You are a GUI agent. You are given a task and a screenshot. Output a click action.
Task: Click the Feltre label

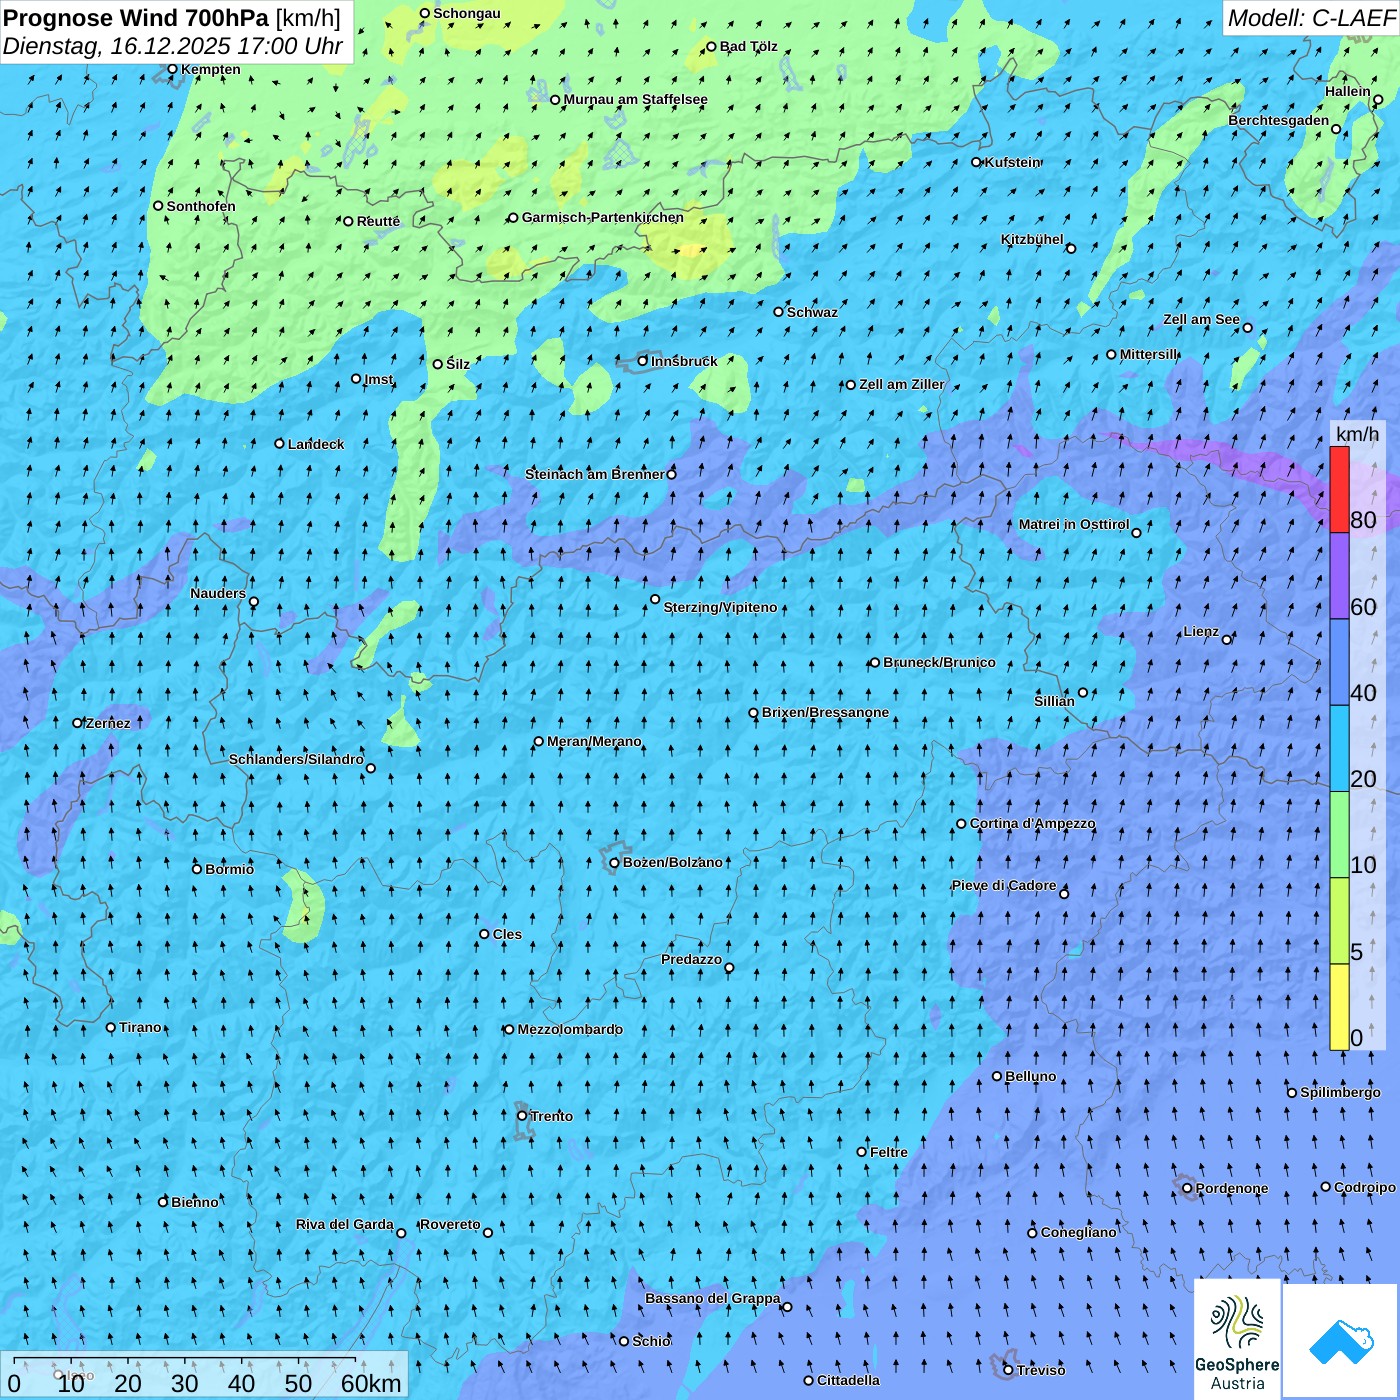click(x=889, y=1152)
